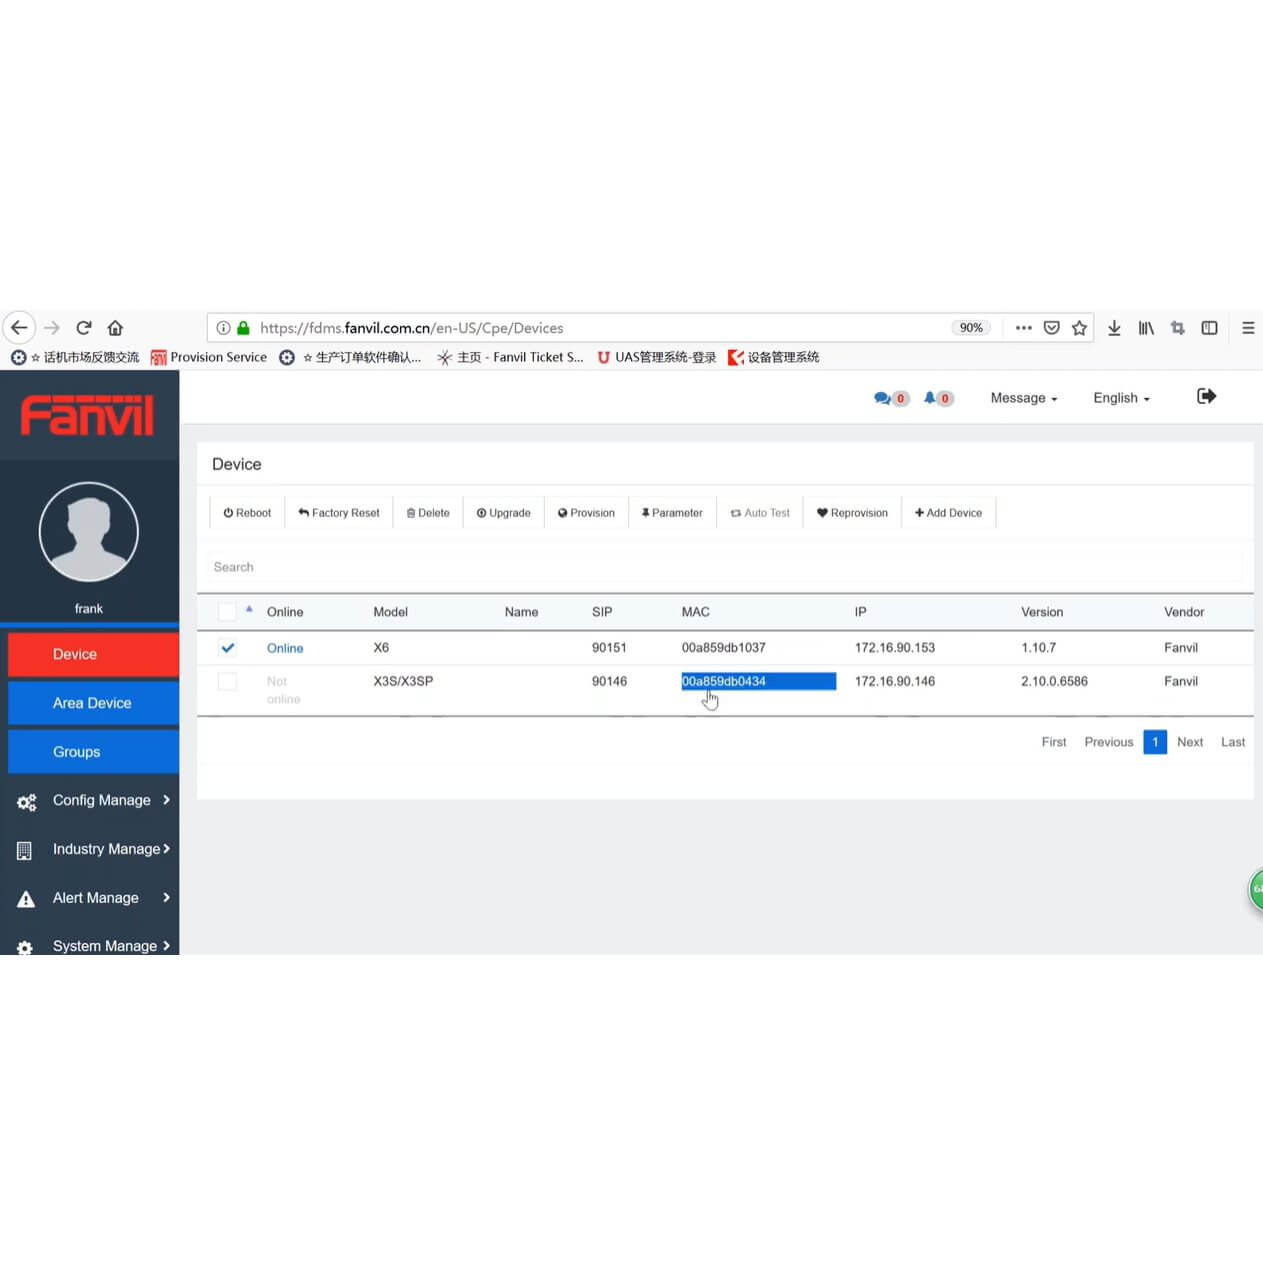Open the downloads arrow icon
1263x1263 pixels.
(1114, 328)
